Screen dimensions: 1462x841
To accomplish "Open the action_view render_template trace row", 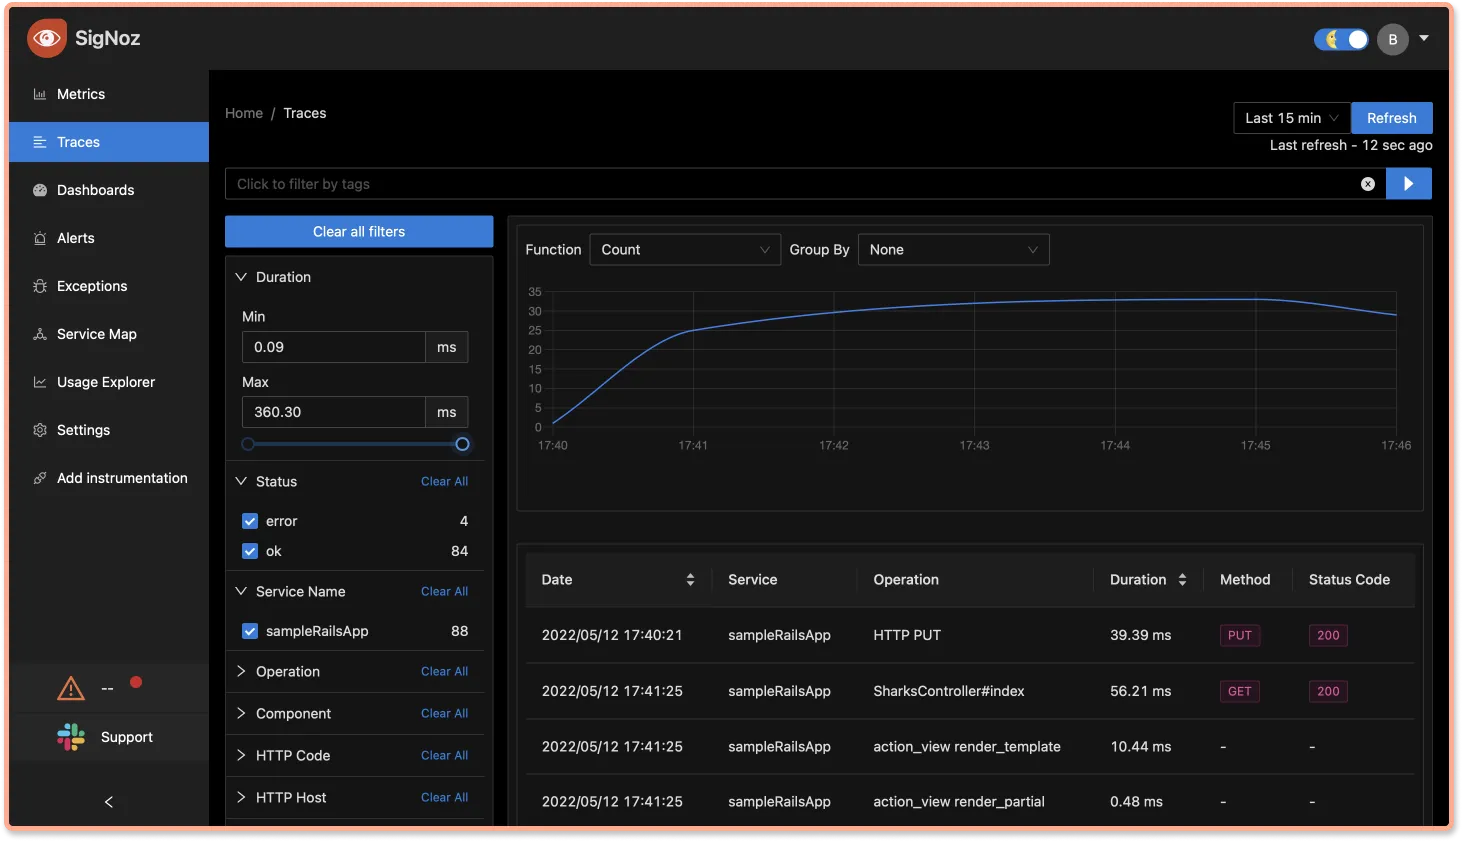I will pos(970,747).
